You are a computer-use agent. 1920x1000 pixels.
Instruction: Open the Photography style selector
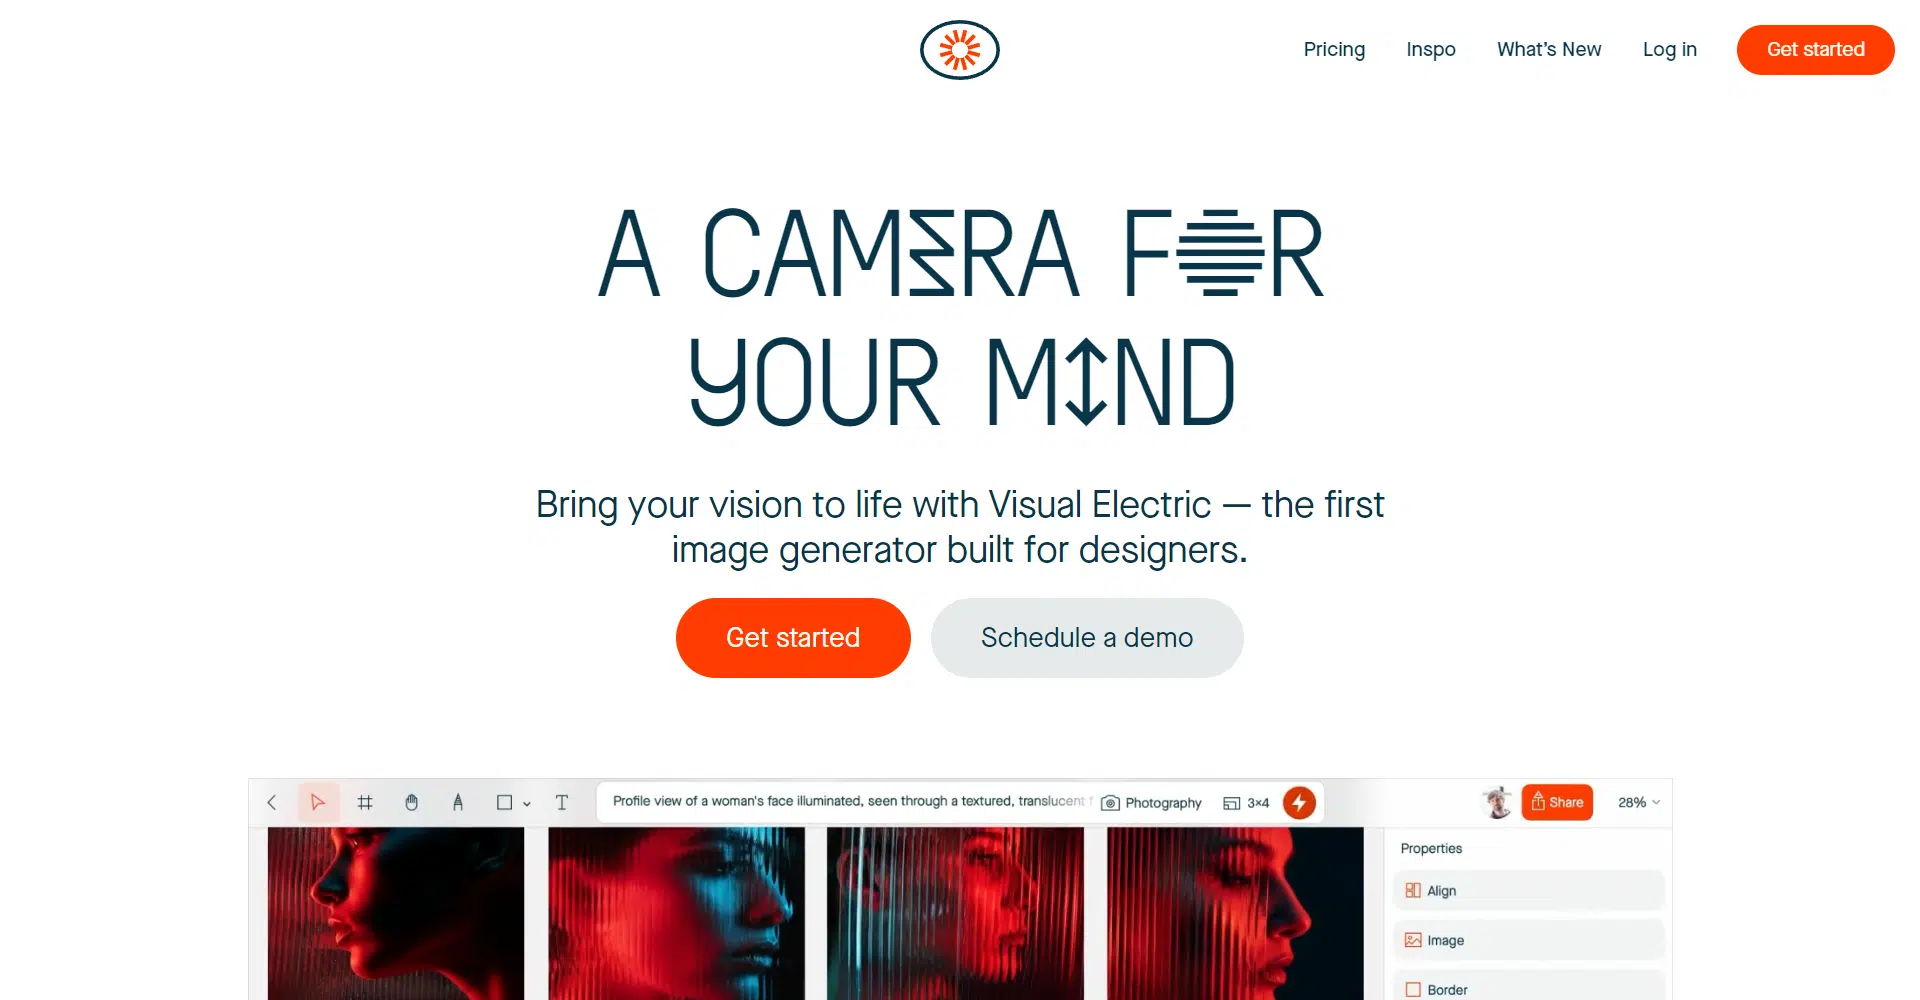tap(1151, 803)
